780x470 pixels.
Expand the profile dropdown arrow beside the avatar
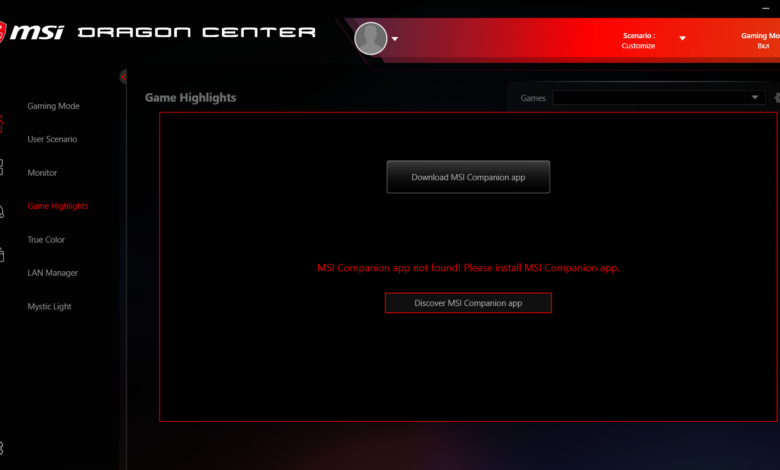click(x=394, y=39)
